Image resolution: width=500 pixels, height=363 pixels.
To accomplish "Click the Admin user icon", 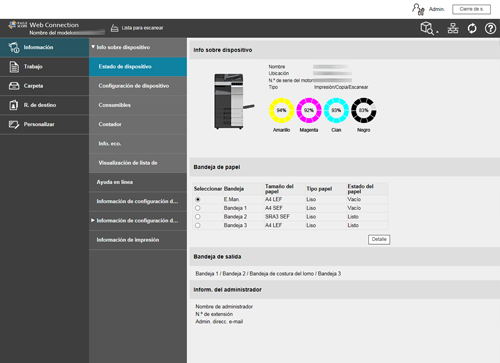I will pos(418,9).
